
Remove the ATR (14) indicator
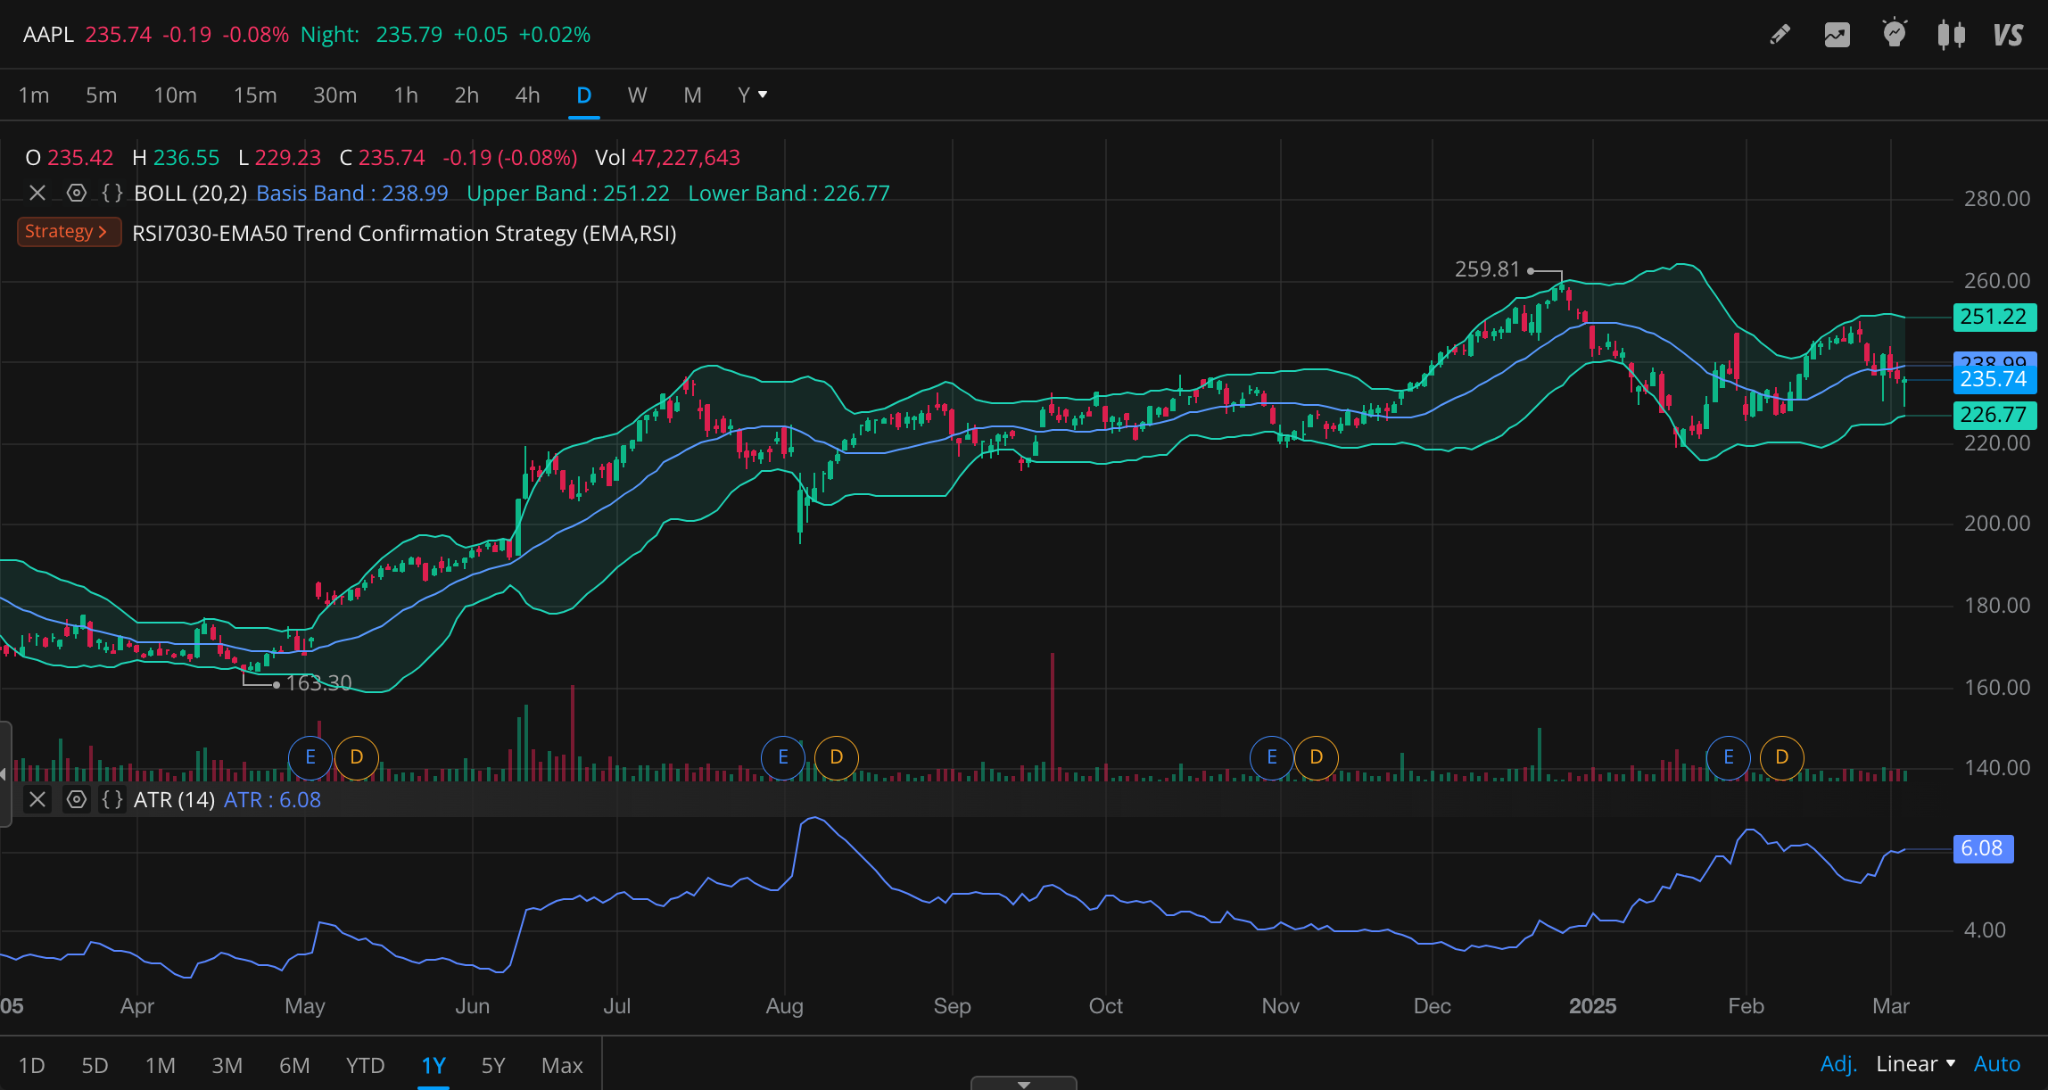(x=37, y=800)
